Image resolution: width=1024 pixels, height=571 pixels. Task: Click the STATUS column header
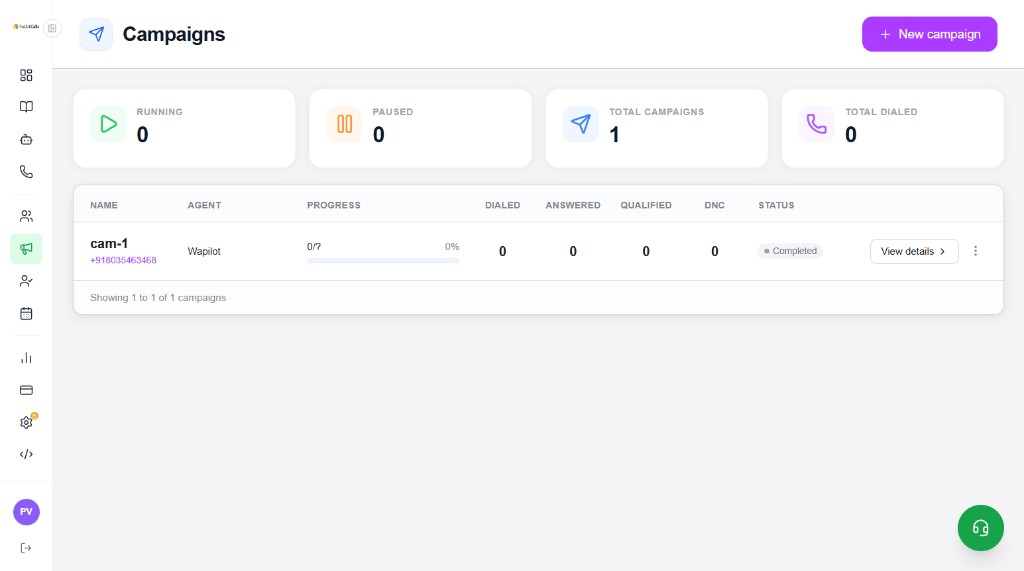pos(776,205)
